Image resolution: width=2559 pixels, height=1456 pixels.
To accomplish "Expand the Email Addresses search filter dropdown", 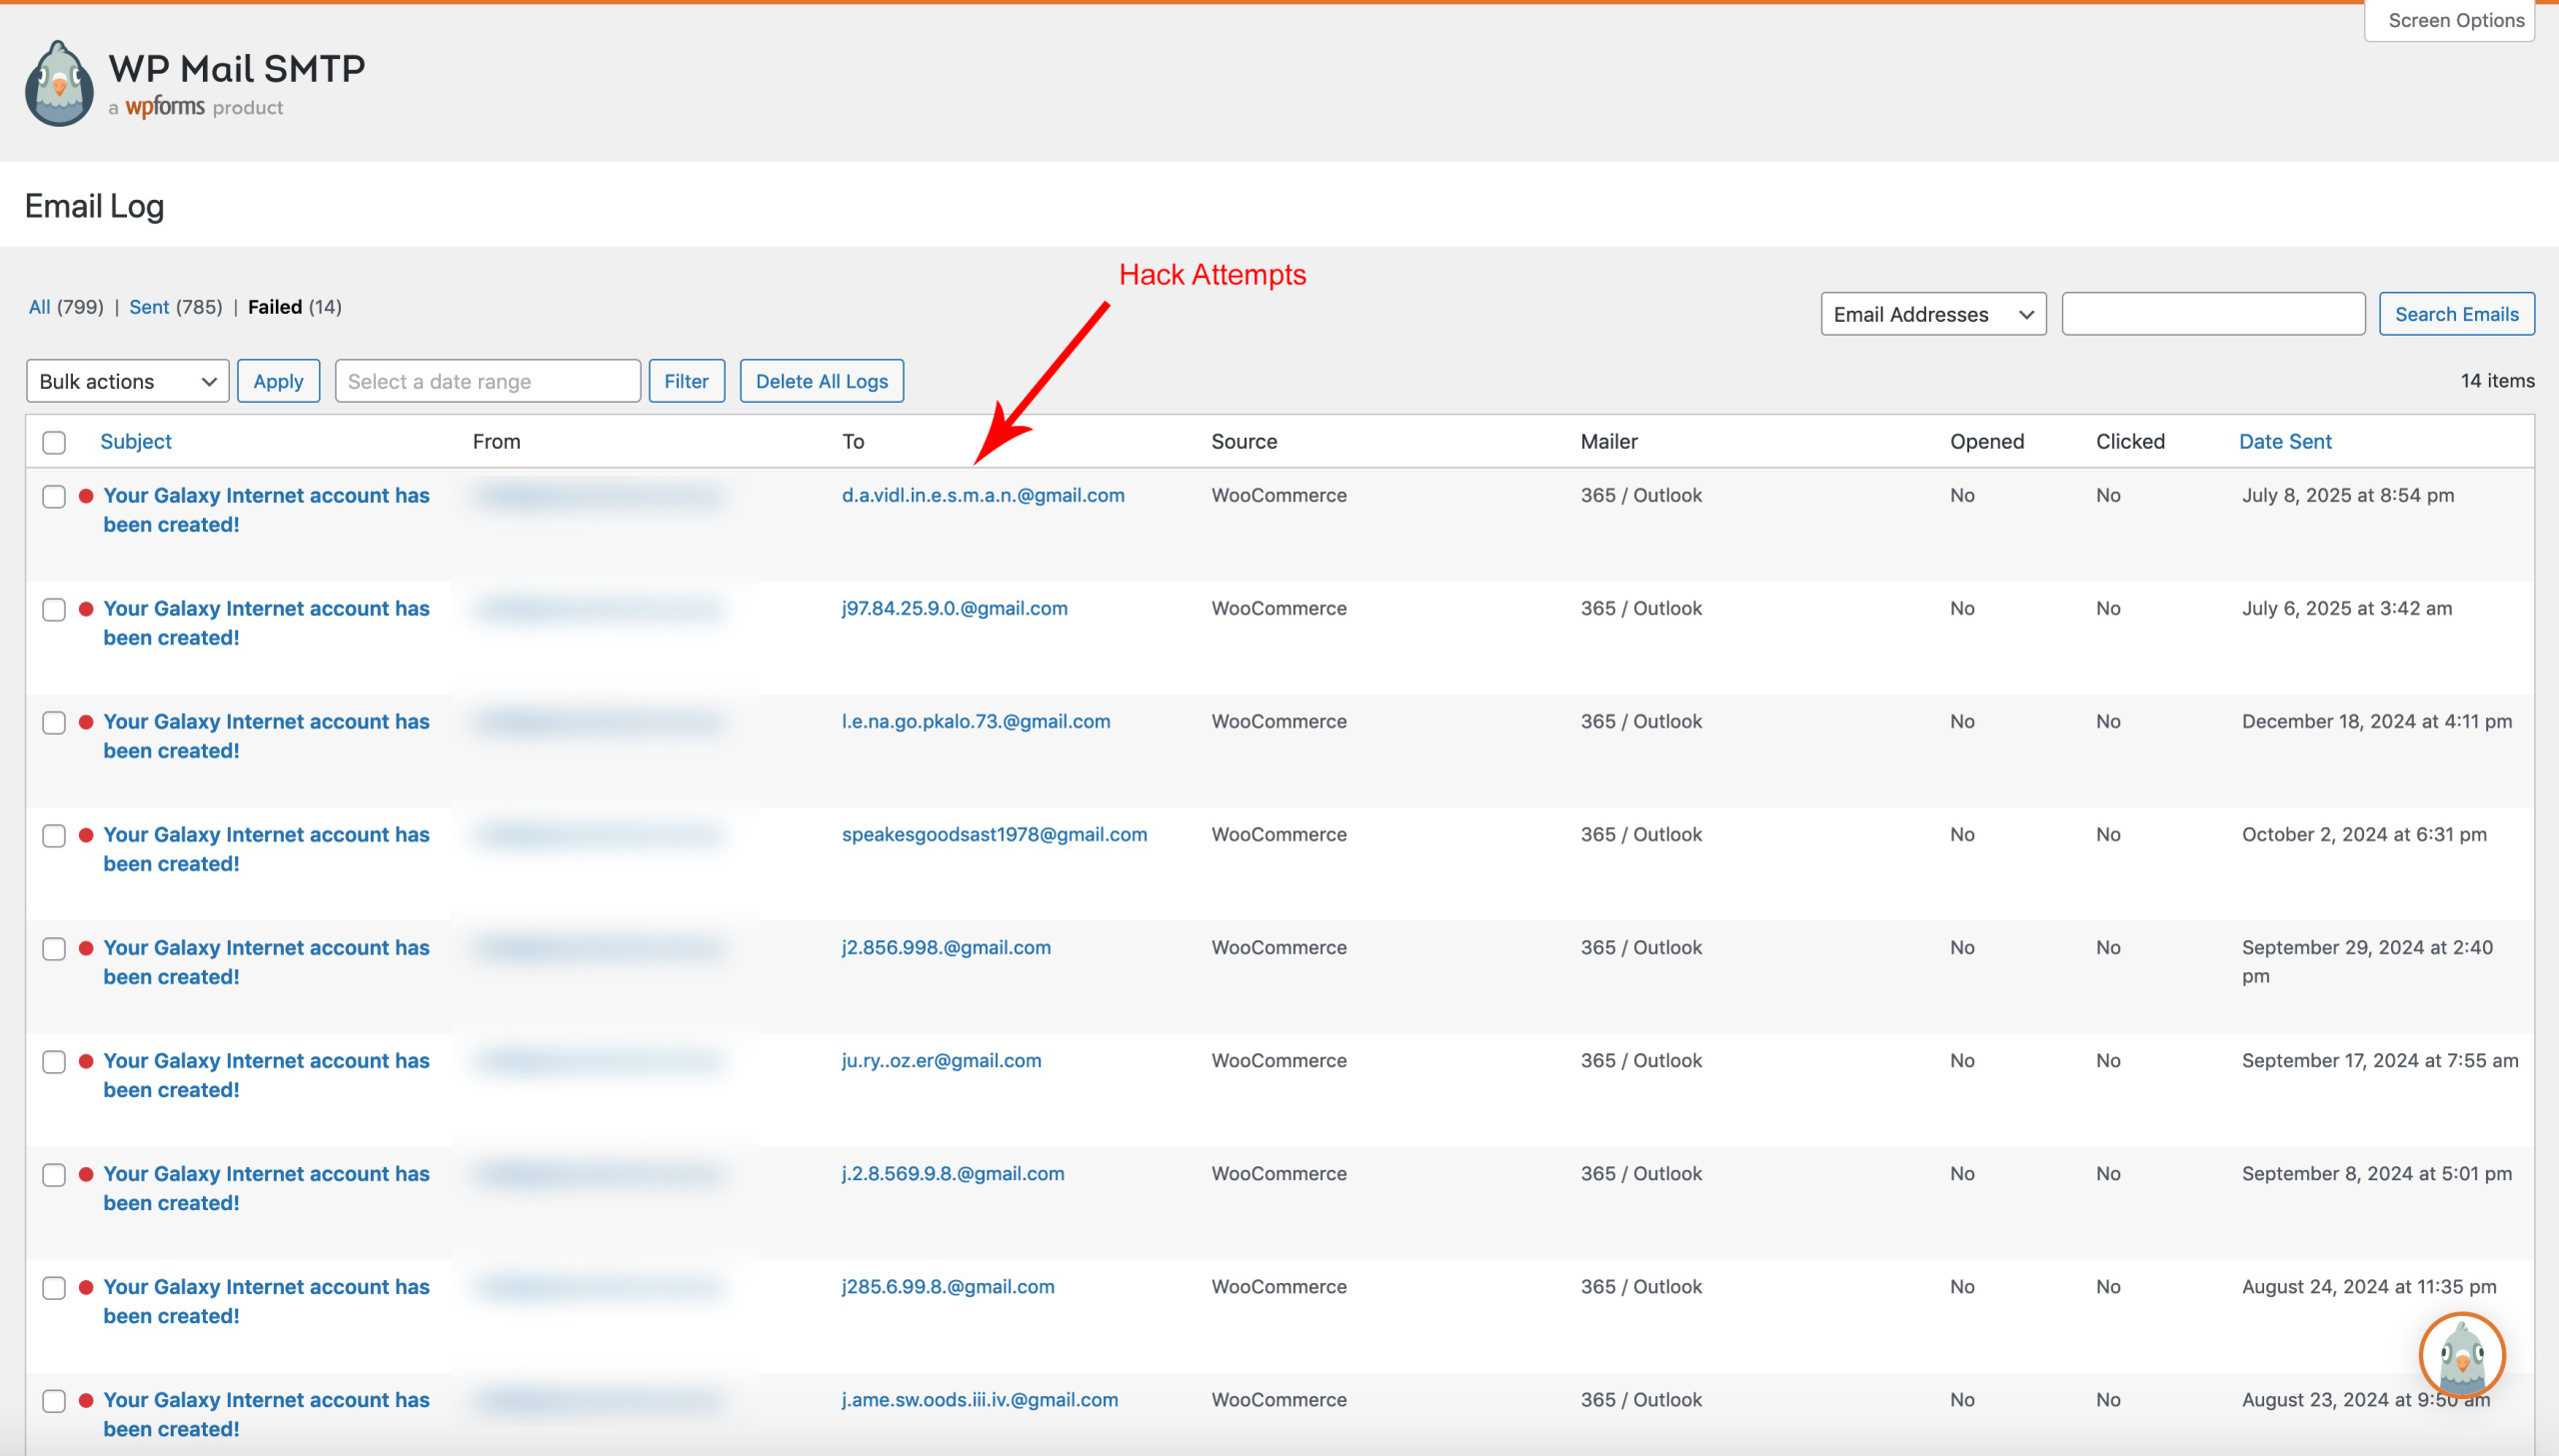I will [x=1932, y=314].
